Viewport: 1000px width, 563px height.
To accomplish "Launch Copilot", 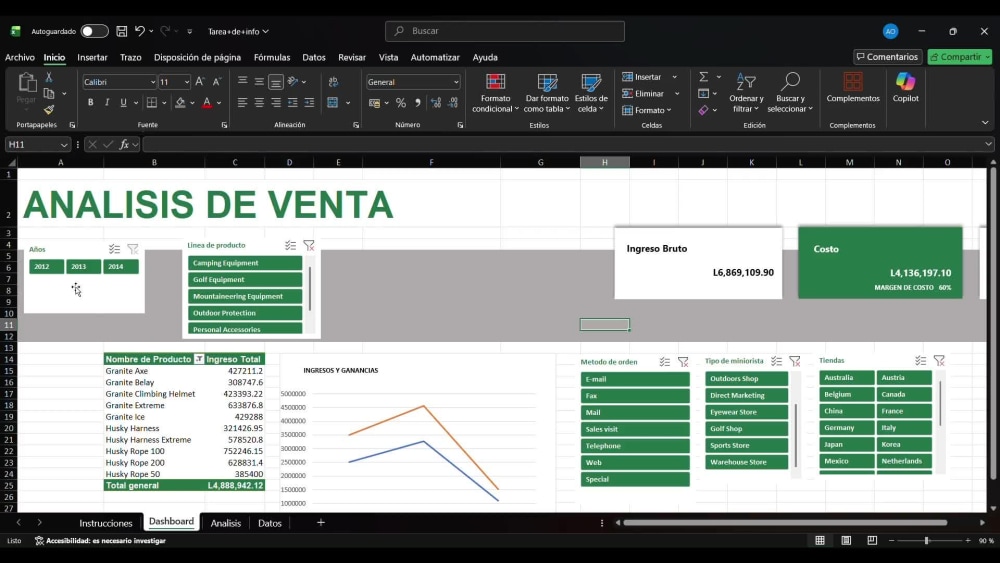I will point(905,87).
